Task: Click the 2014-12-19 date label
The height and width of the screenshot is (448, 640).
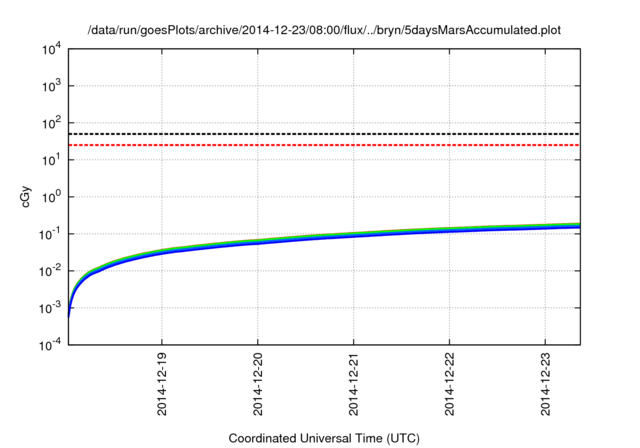Action: pos(162,384)
